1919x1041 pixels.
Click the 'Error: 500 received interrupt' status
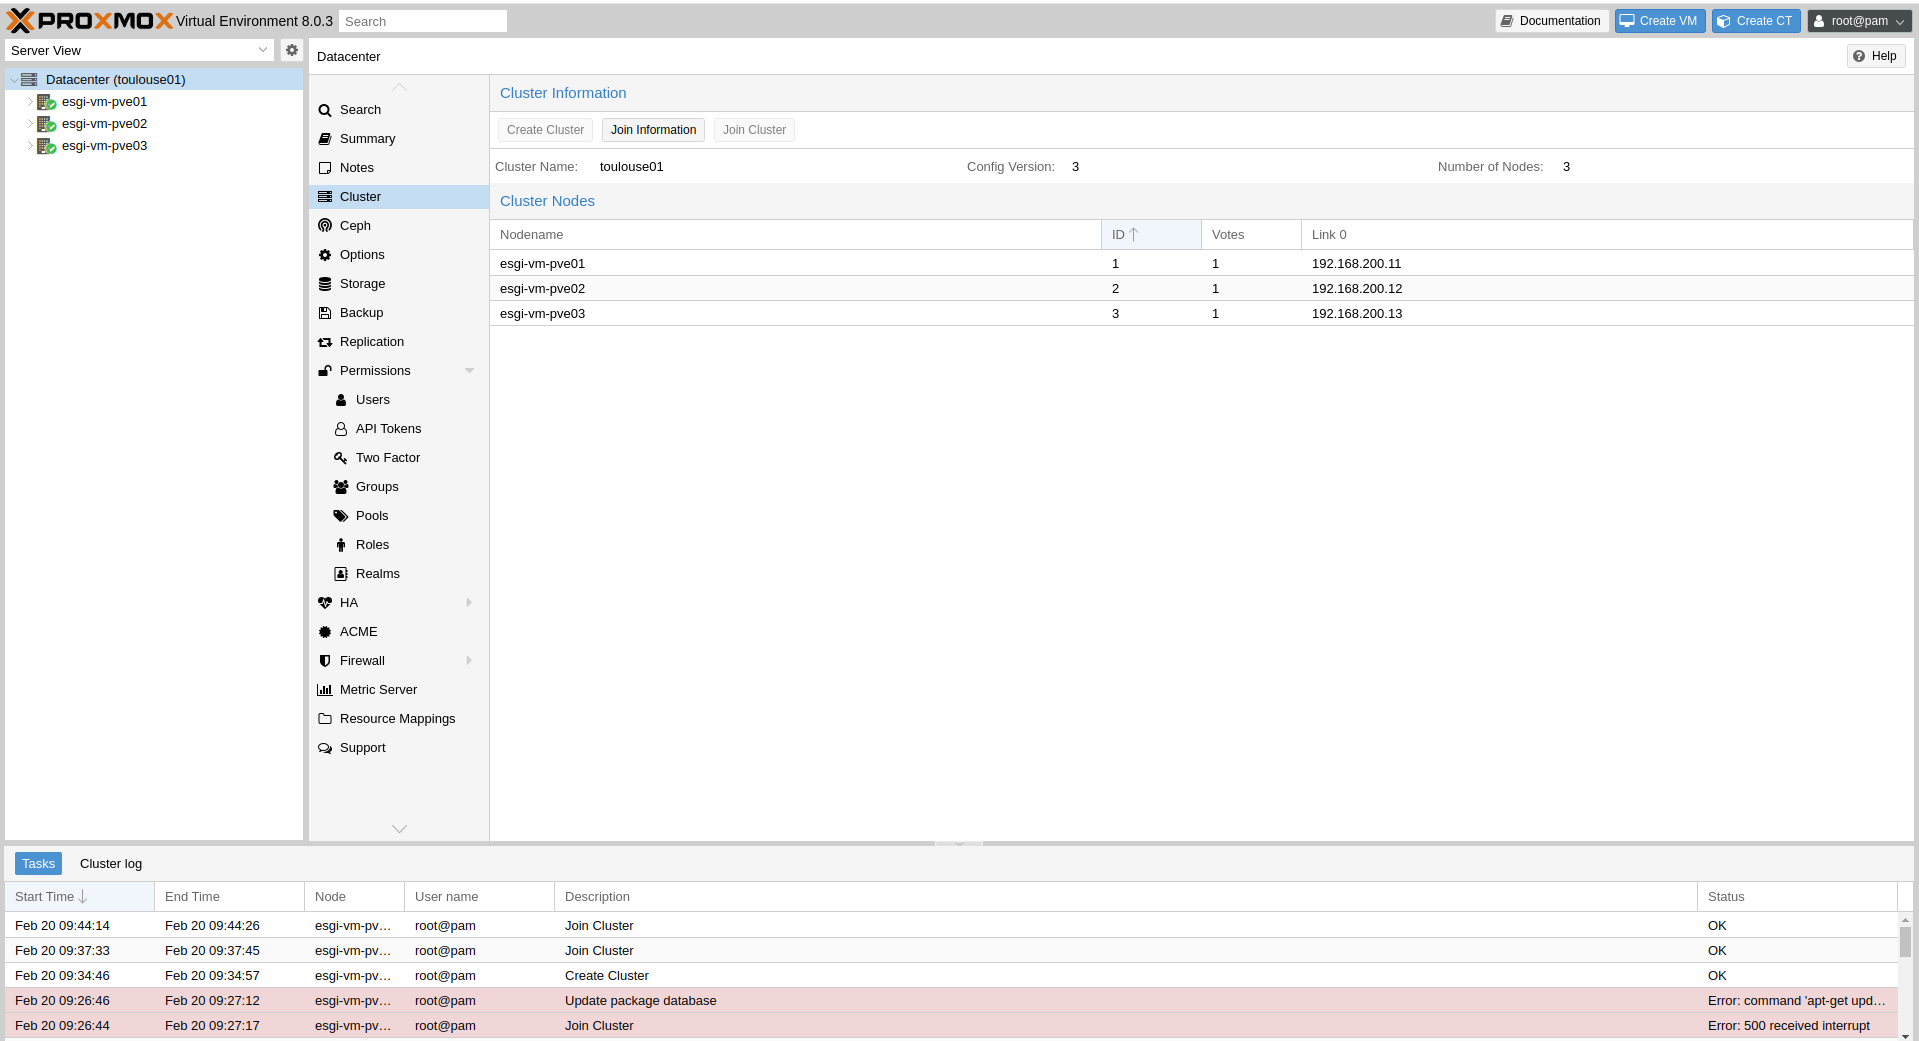pyautogui.click(x=1788, y=1026)
